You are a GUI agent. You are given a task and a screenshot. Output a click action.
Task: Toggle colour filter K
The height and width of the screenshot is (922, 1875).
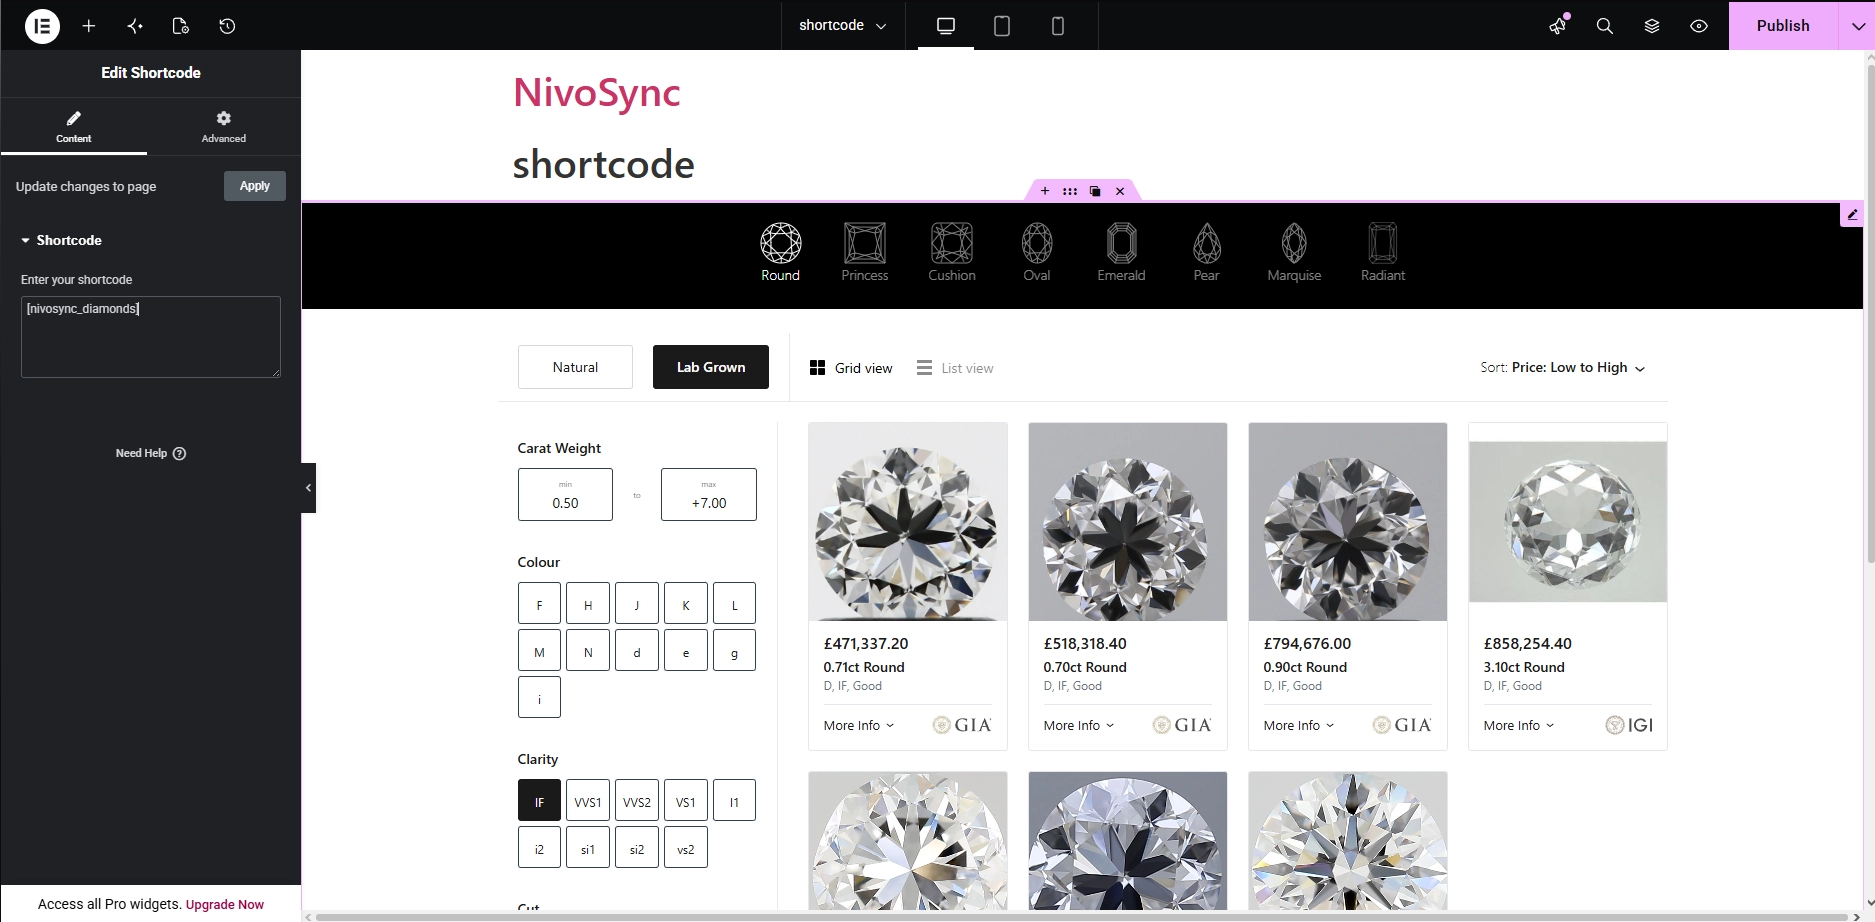coord(686,604)
